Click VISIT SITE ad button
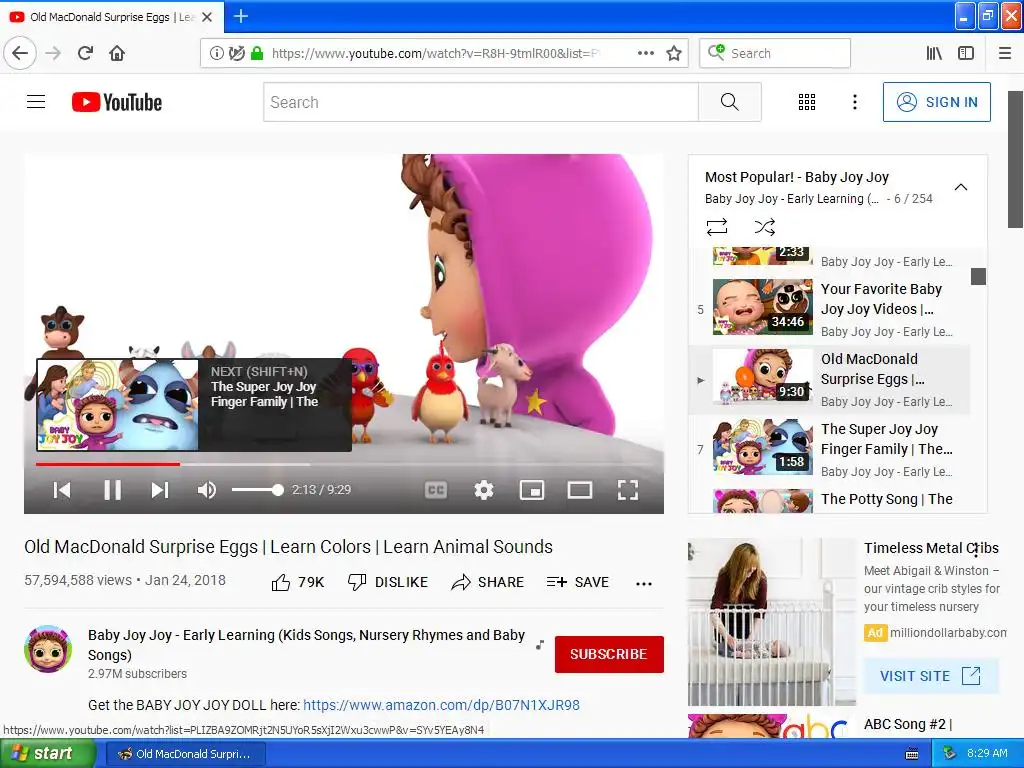 pos(931,676)
